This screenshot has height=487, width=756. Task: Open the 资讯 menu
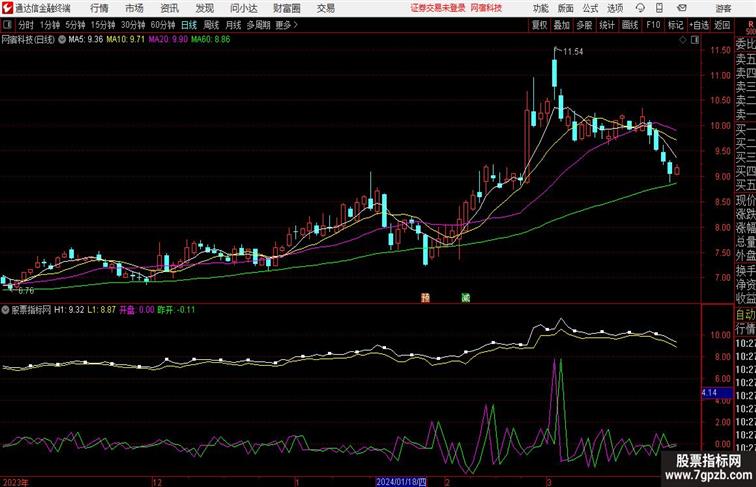(x=169, y=8)
